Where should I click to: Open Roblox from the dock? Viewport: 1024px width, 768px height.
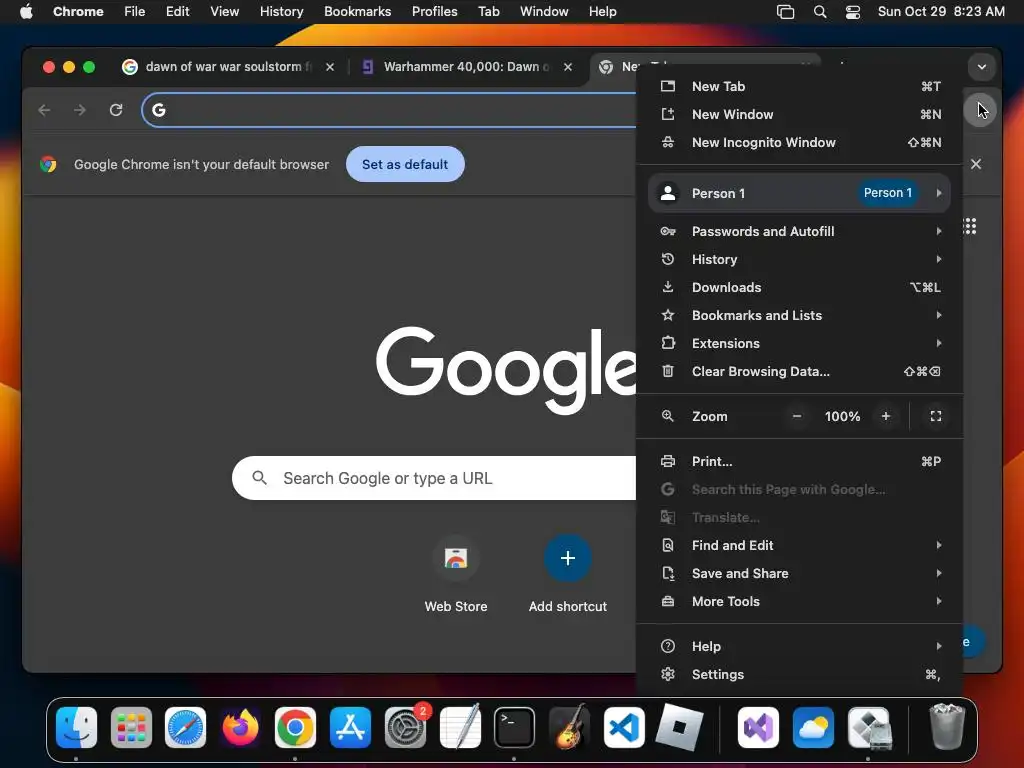[x=679, y=727]
